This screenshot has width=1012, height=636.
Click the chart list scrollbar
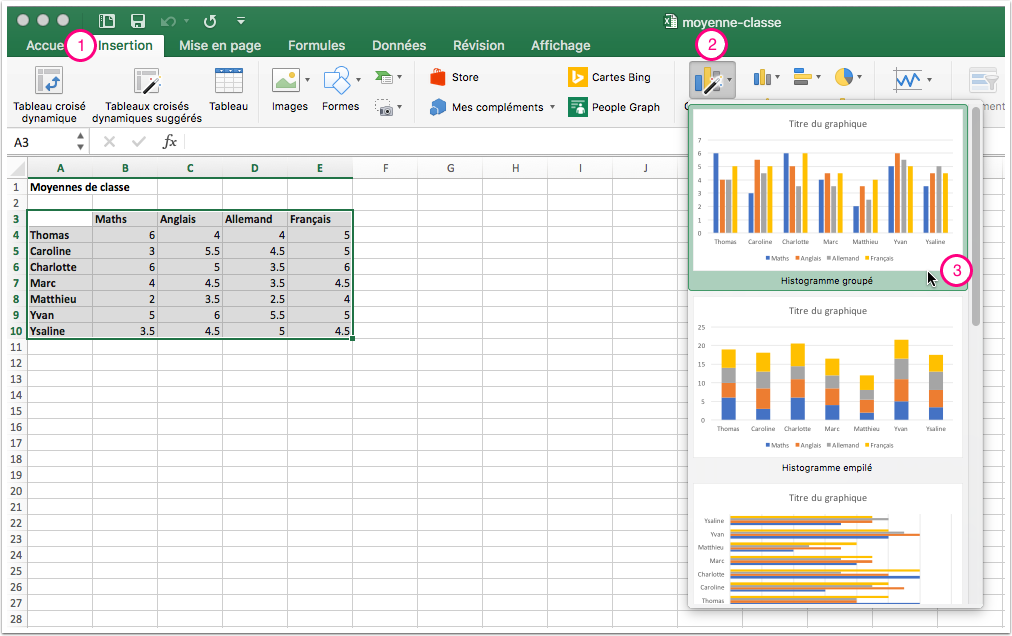pyautogui.click(x=976, y=217)
